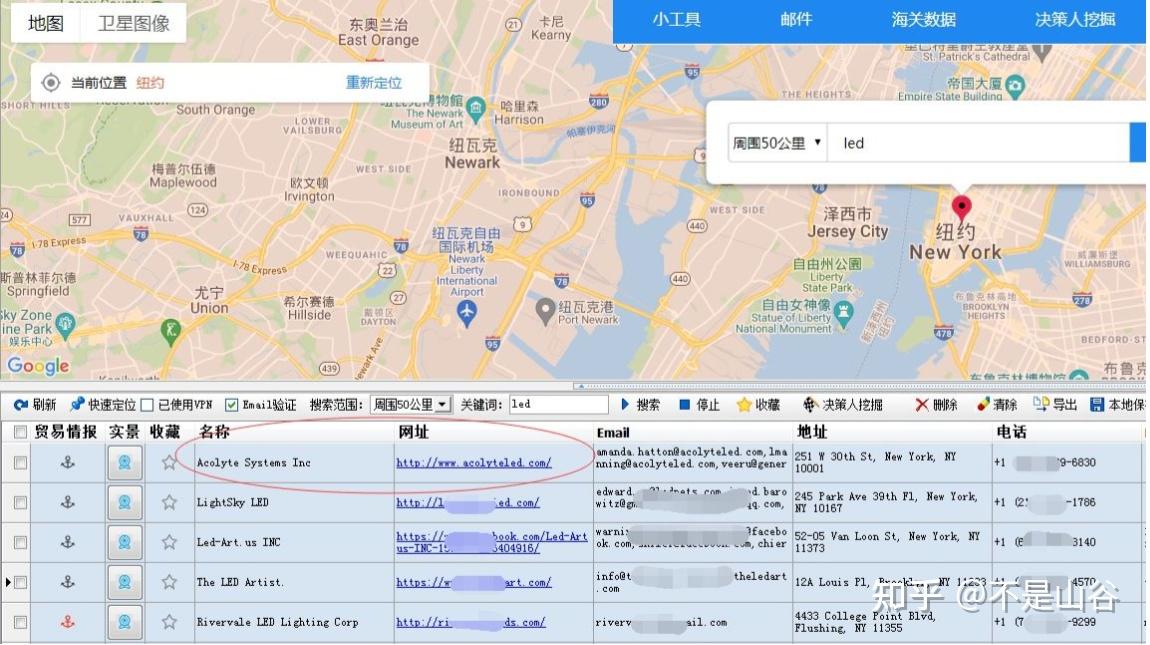The image size is (1150, 645).
Task: Open Led-Art.us INC facebook link
Action: point(492,542)
